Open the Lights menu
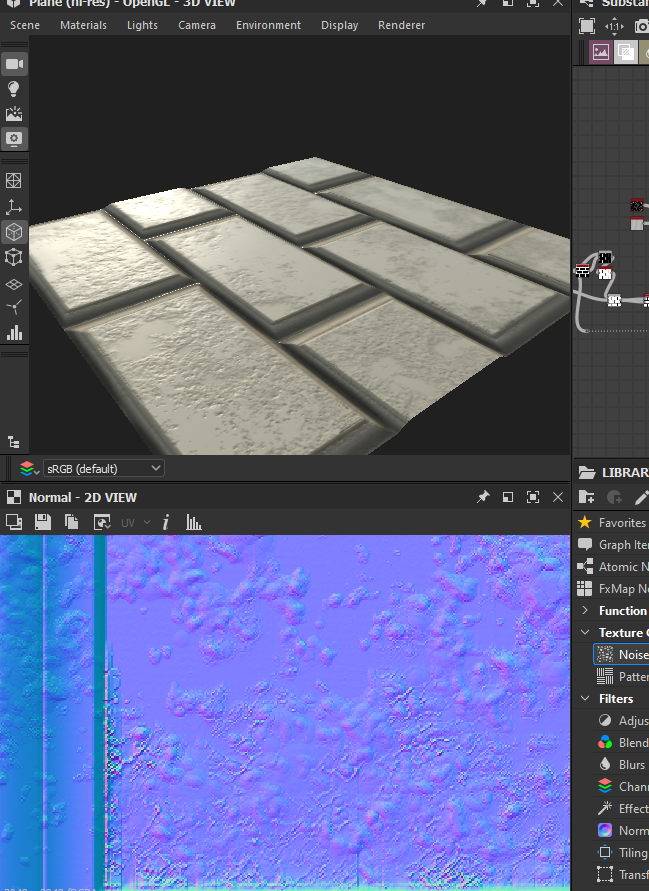This screenshot has height=891, width=649. tap(142, 25)
